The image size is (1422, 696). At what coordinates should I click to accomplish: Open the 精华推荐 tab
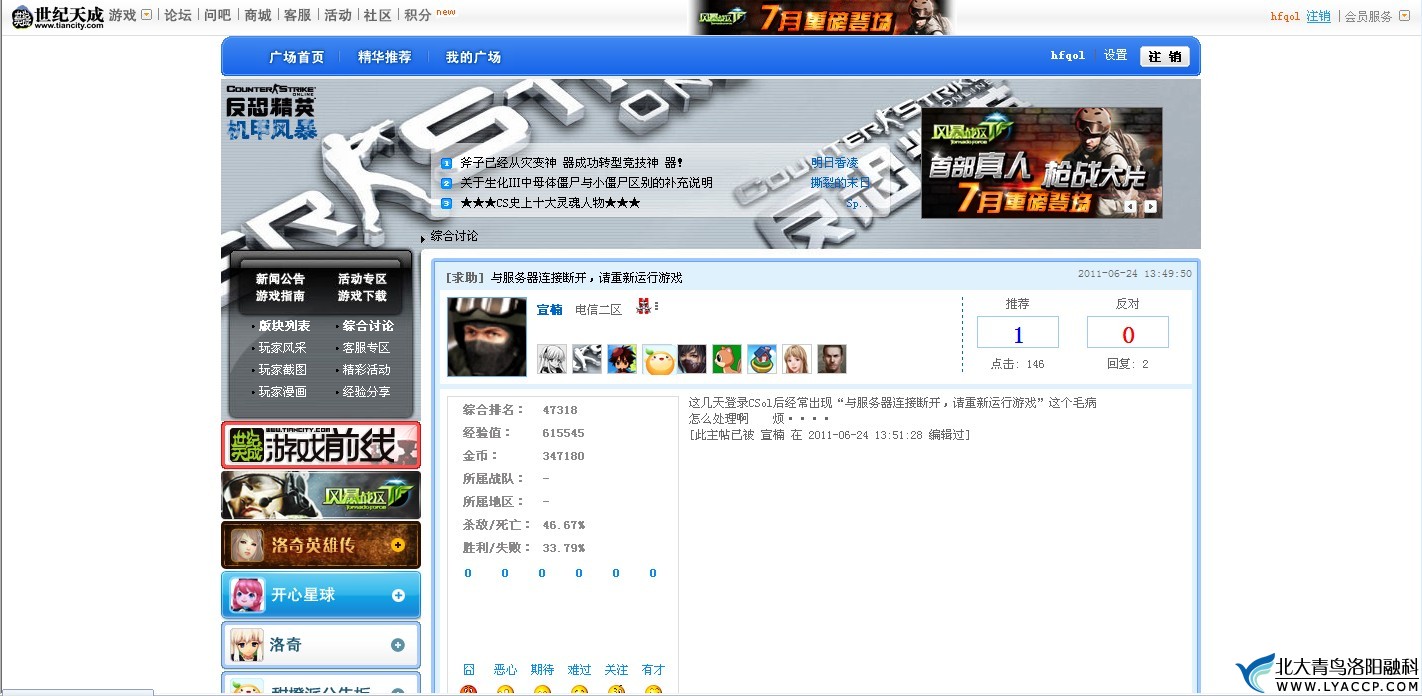pos(385,57)
